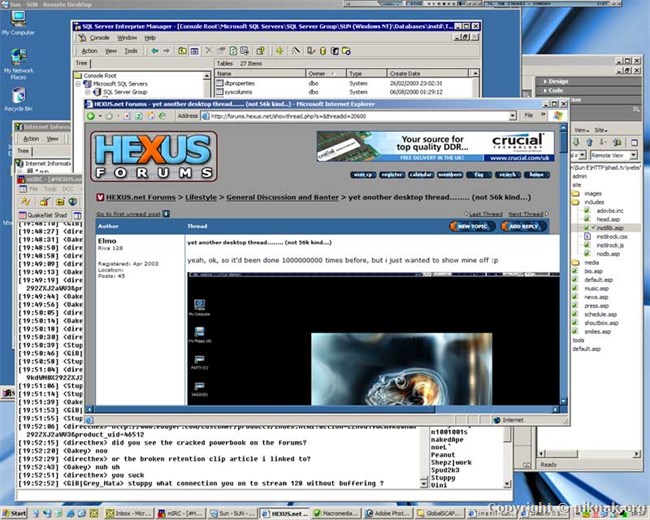
Task: Click Last Thread link
Action: [x=485, y=214]
